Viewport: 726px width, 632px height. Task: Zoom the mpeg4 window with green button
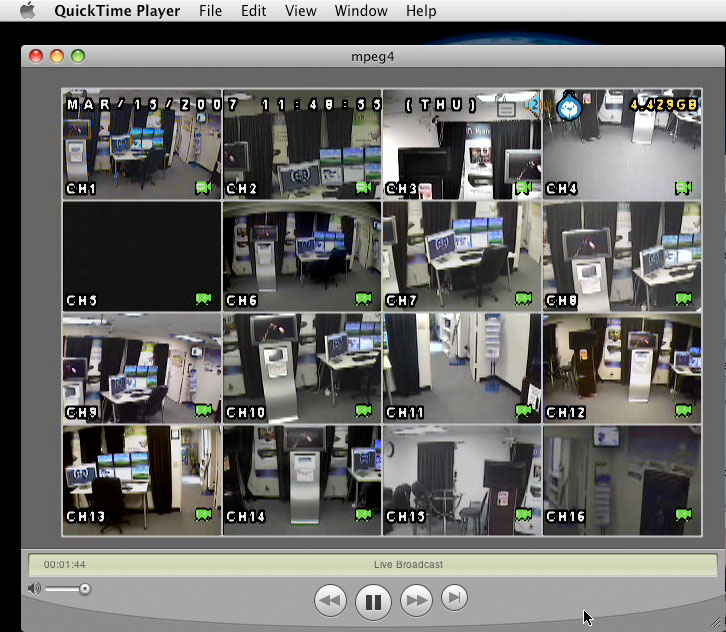pos(78,56)
